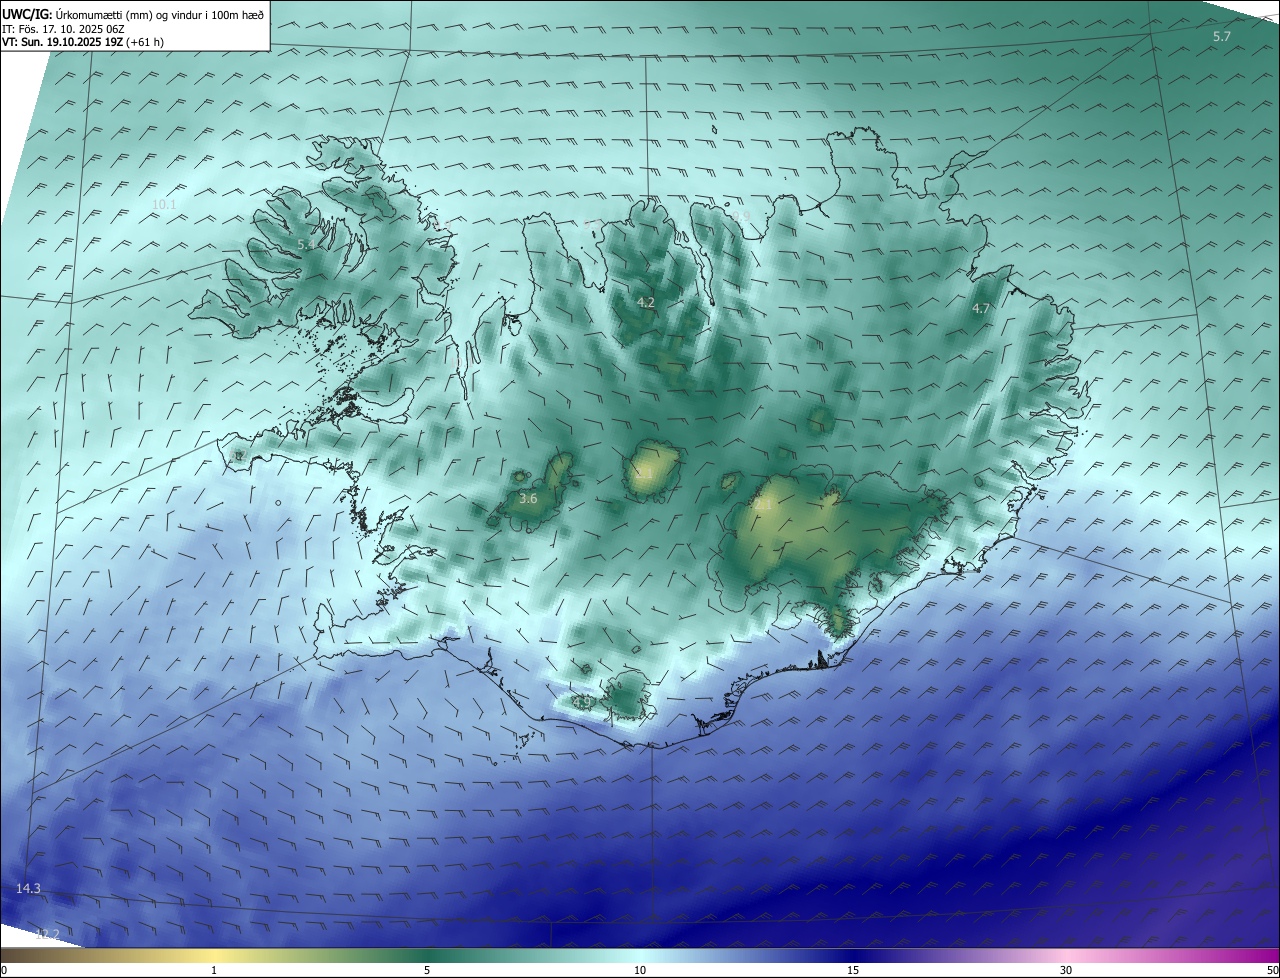The image size is (1280, 978).
Task: Click the 5.7 value label on the map
Action: coord(1222,37)
